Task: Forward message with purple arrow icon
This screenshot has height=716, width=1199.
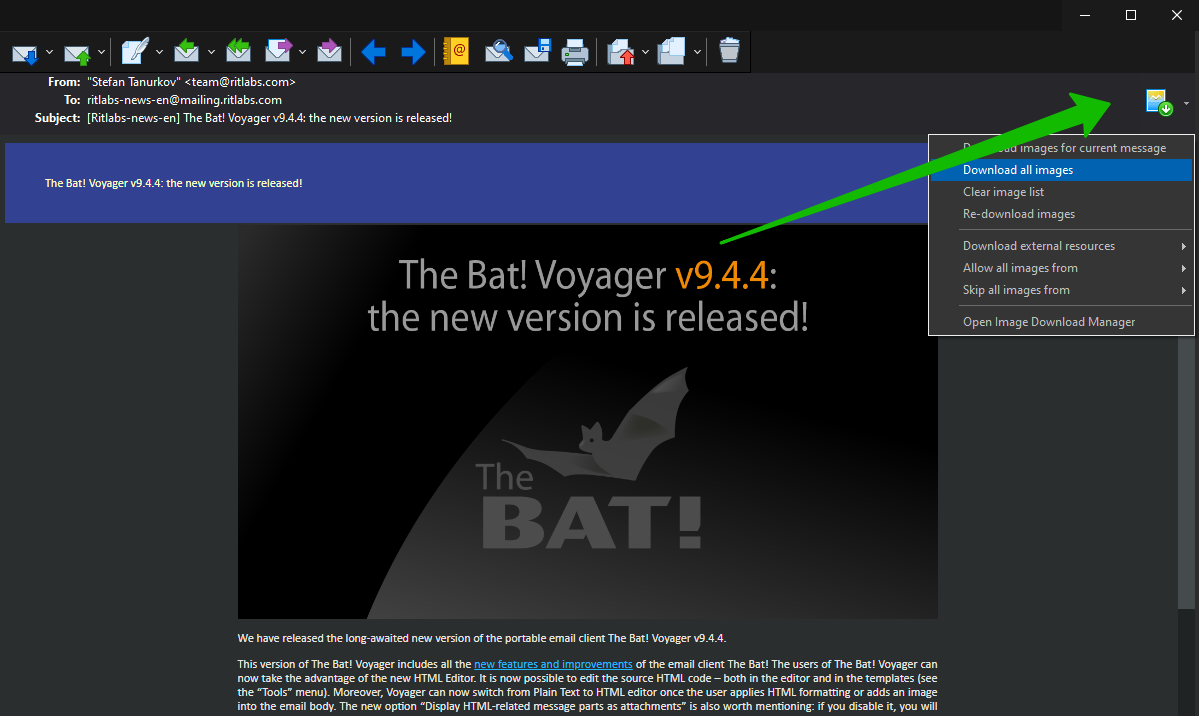Action: click(x=278, y=50)
